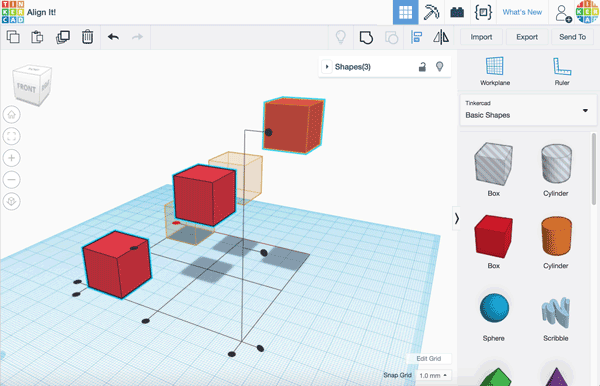The width and height of the screenshot is (600, 386).
Task: Click the Ungroup shapes icon
Action: pyautogui.click(x=391, y=37)
